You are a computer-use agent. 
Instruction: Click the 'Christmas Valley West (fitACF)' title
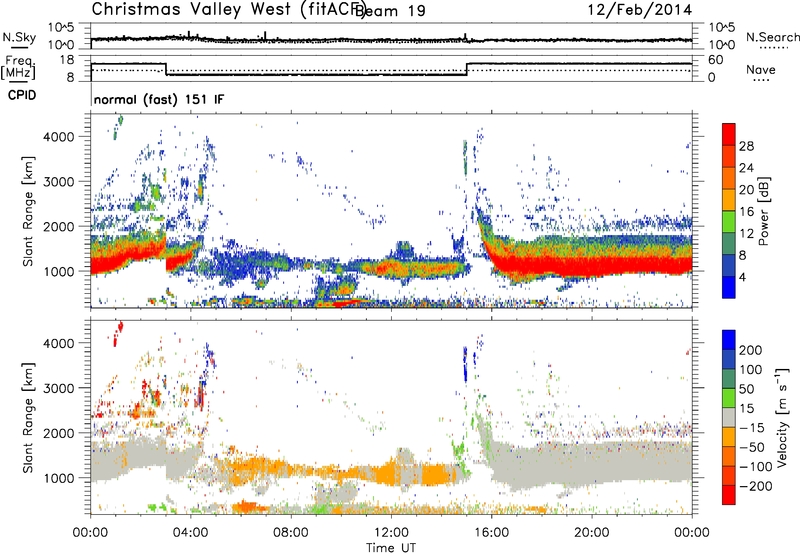coord(228,9)
